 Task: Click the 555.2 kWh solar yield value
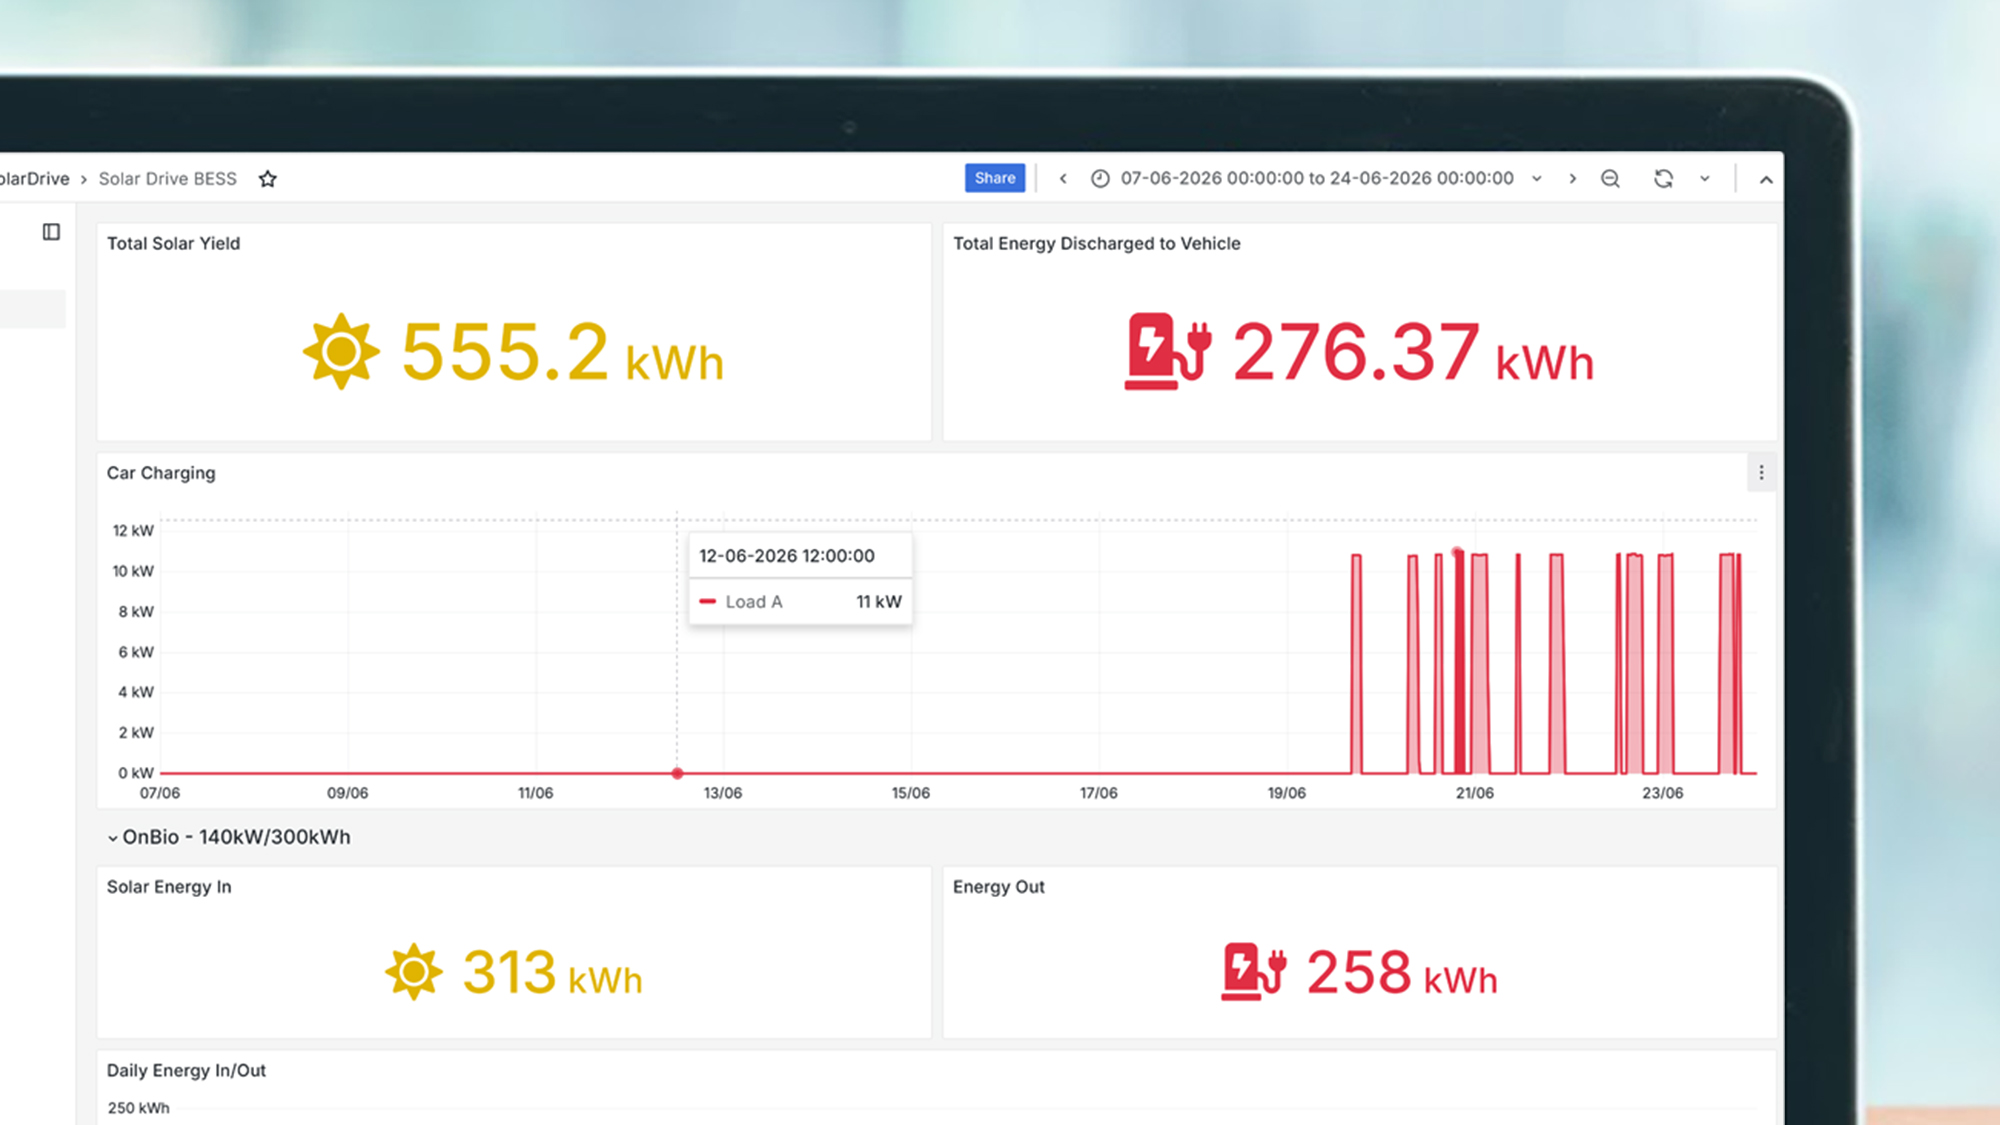pyautogui.click(x=562, y=352)
